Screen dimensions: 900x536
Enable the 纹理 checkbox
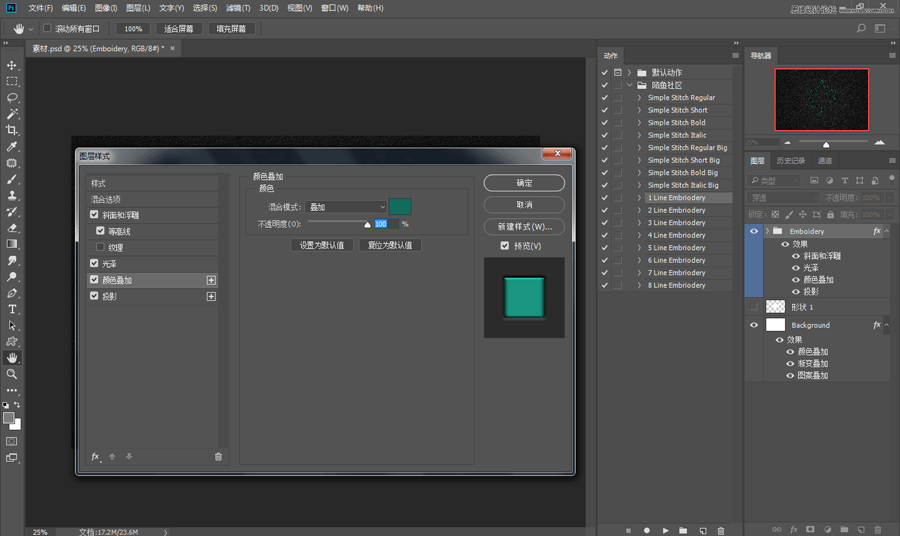pos(100,247)
